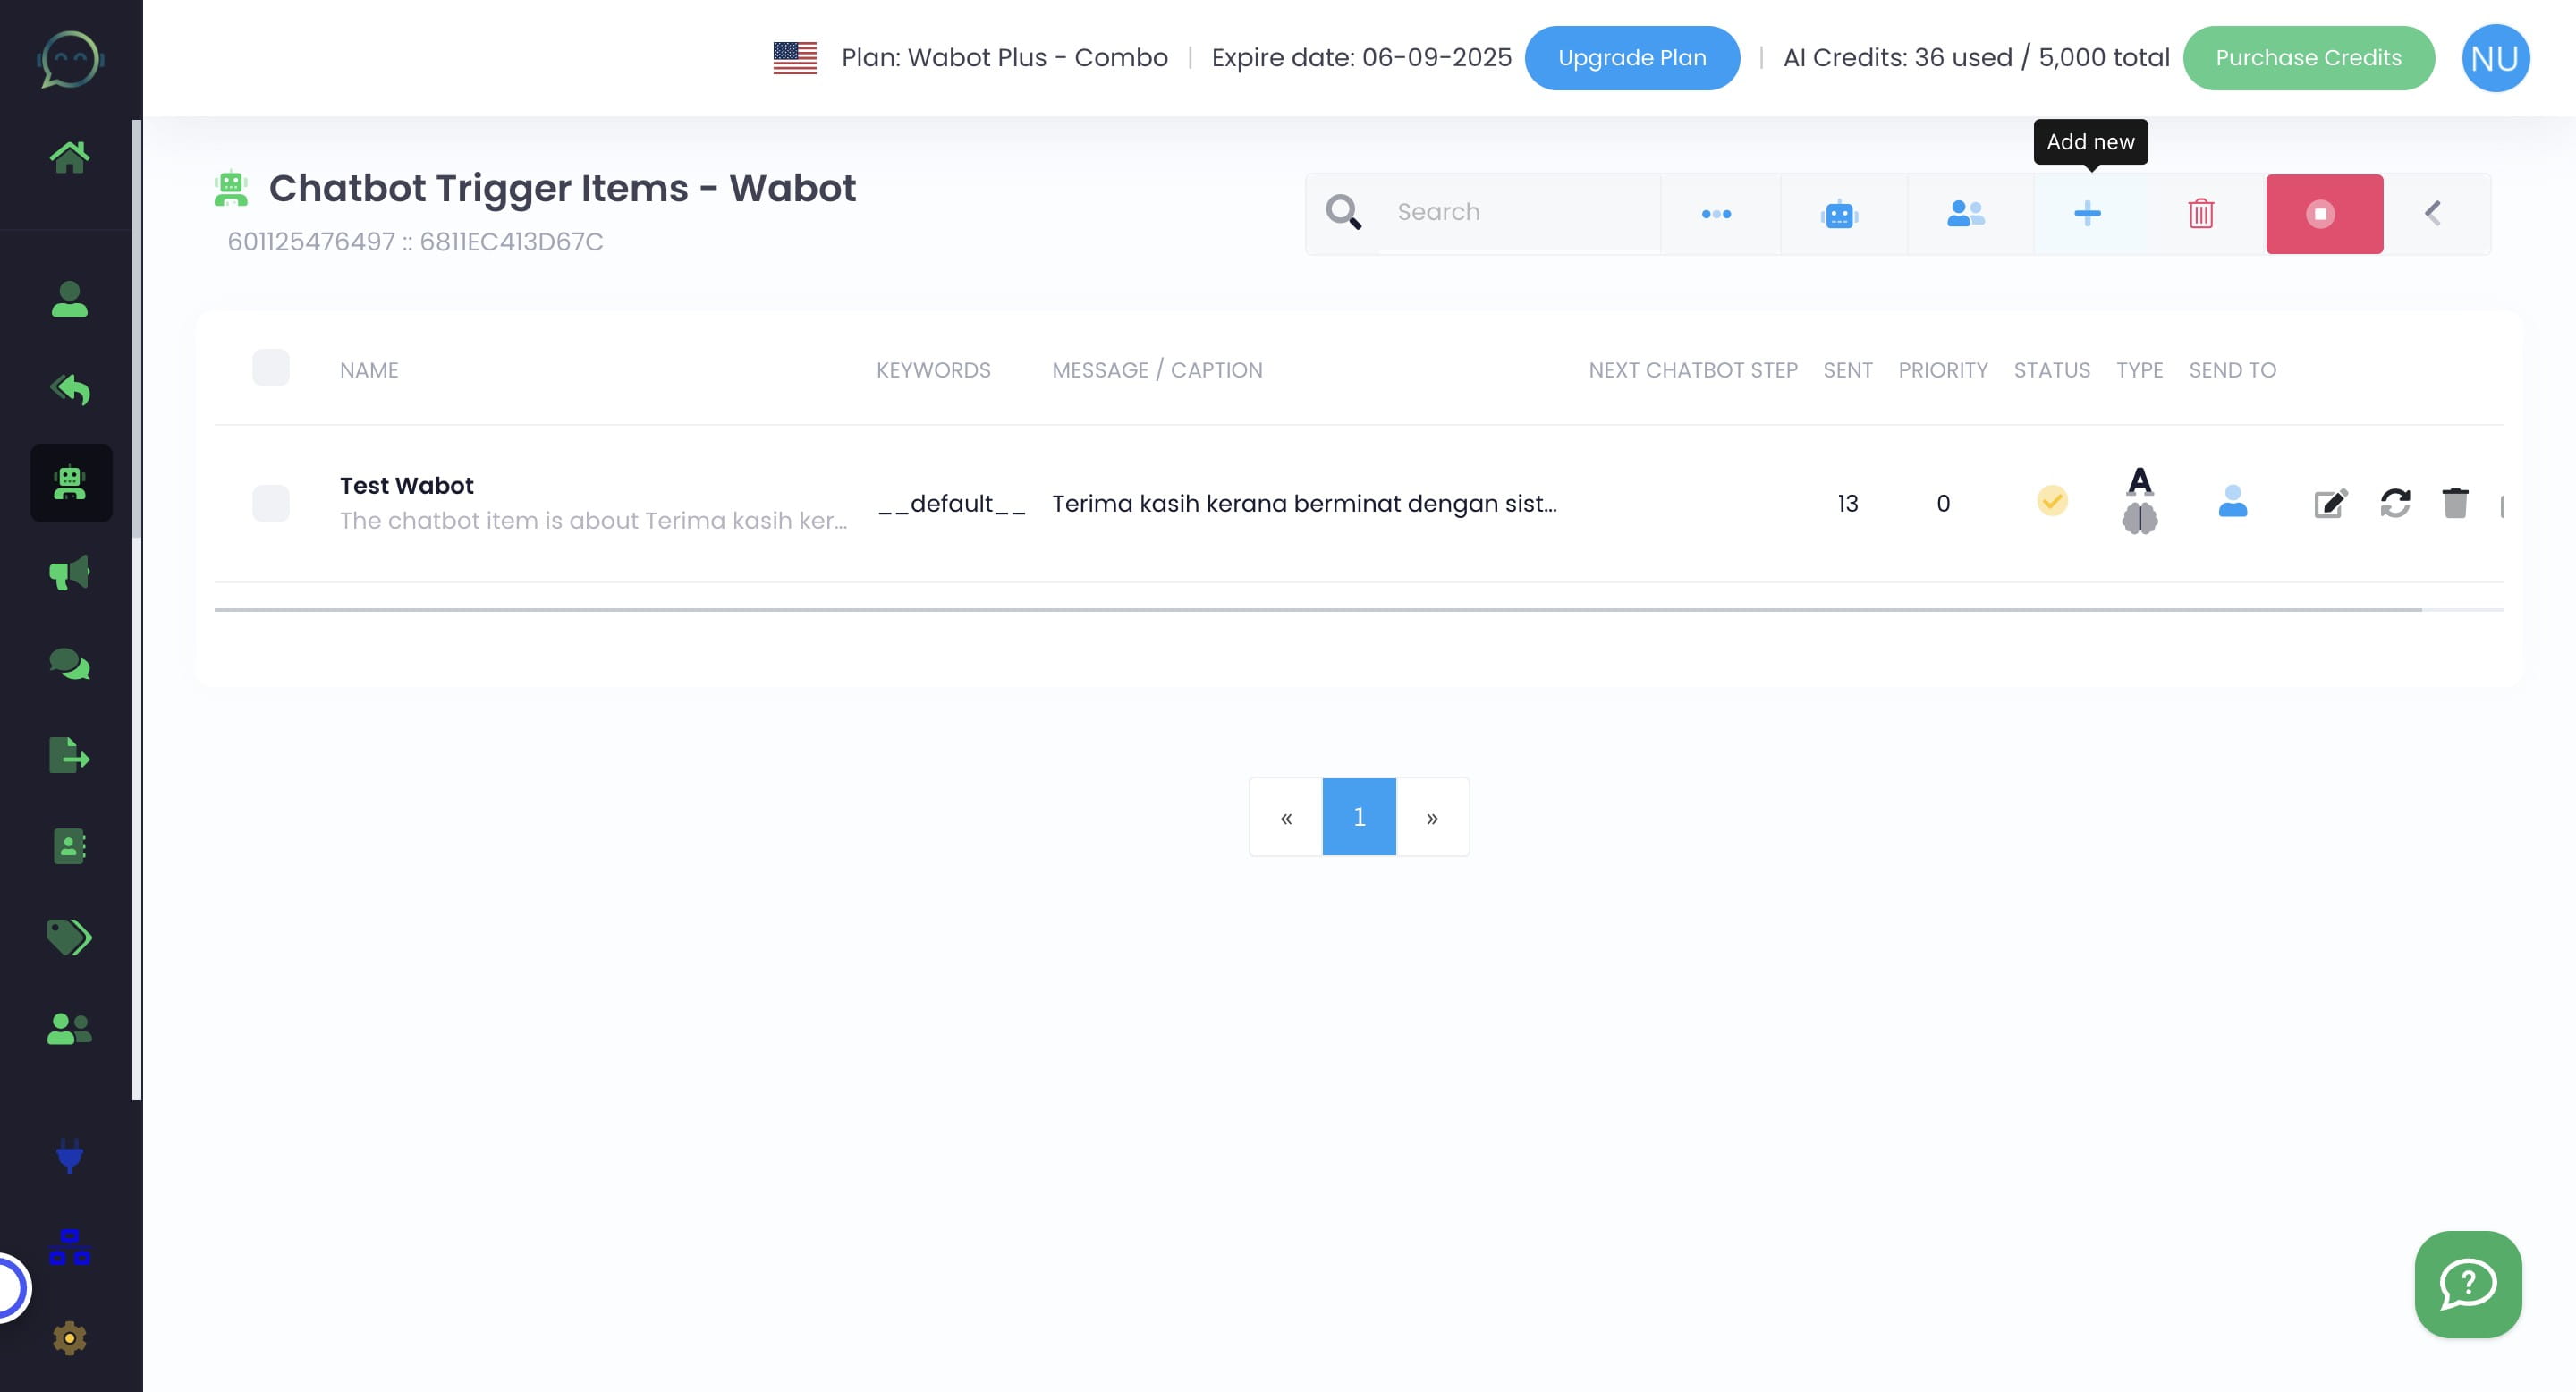Click the Purchase Credits button
The height and width of the screenshot is (1392, 2576).
pyautogui.click(x=2308, y=58)
